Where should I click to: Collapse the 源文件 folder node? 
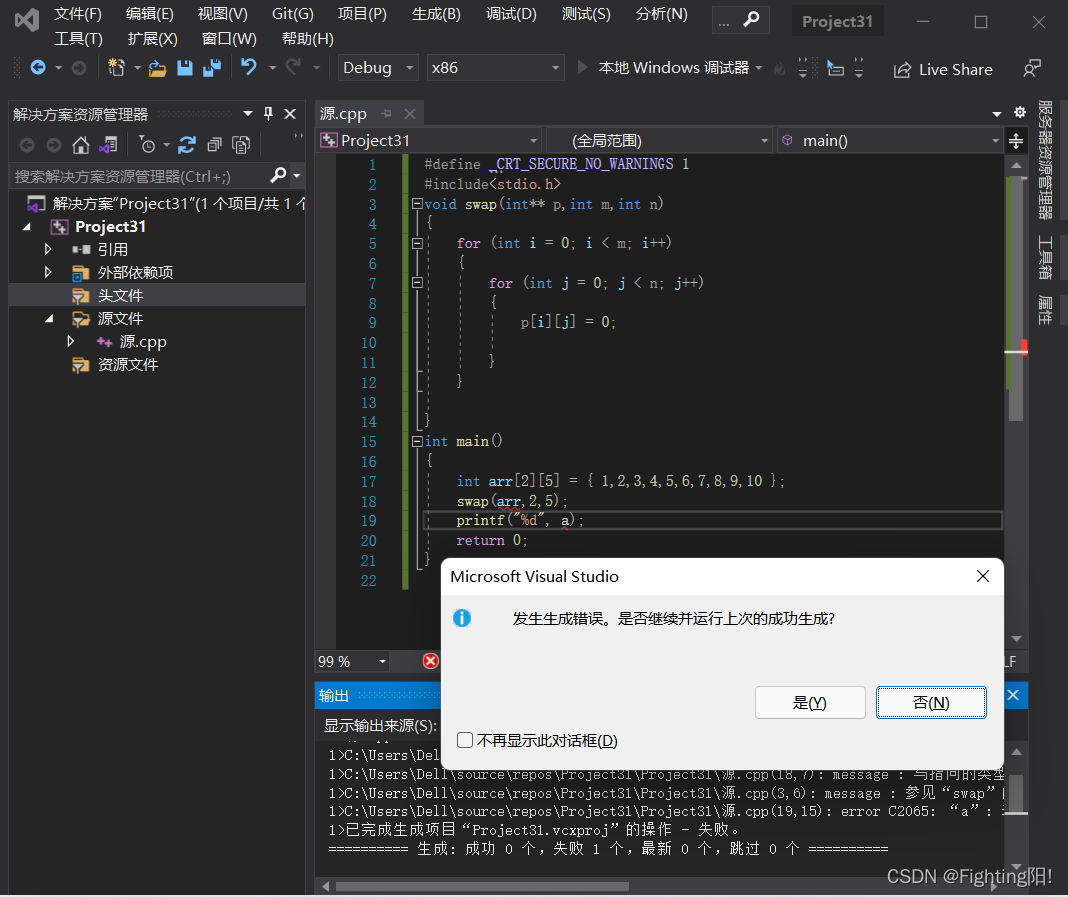click(x=49, y=319)
